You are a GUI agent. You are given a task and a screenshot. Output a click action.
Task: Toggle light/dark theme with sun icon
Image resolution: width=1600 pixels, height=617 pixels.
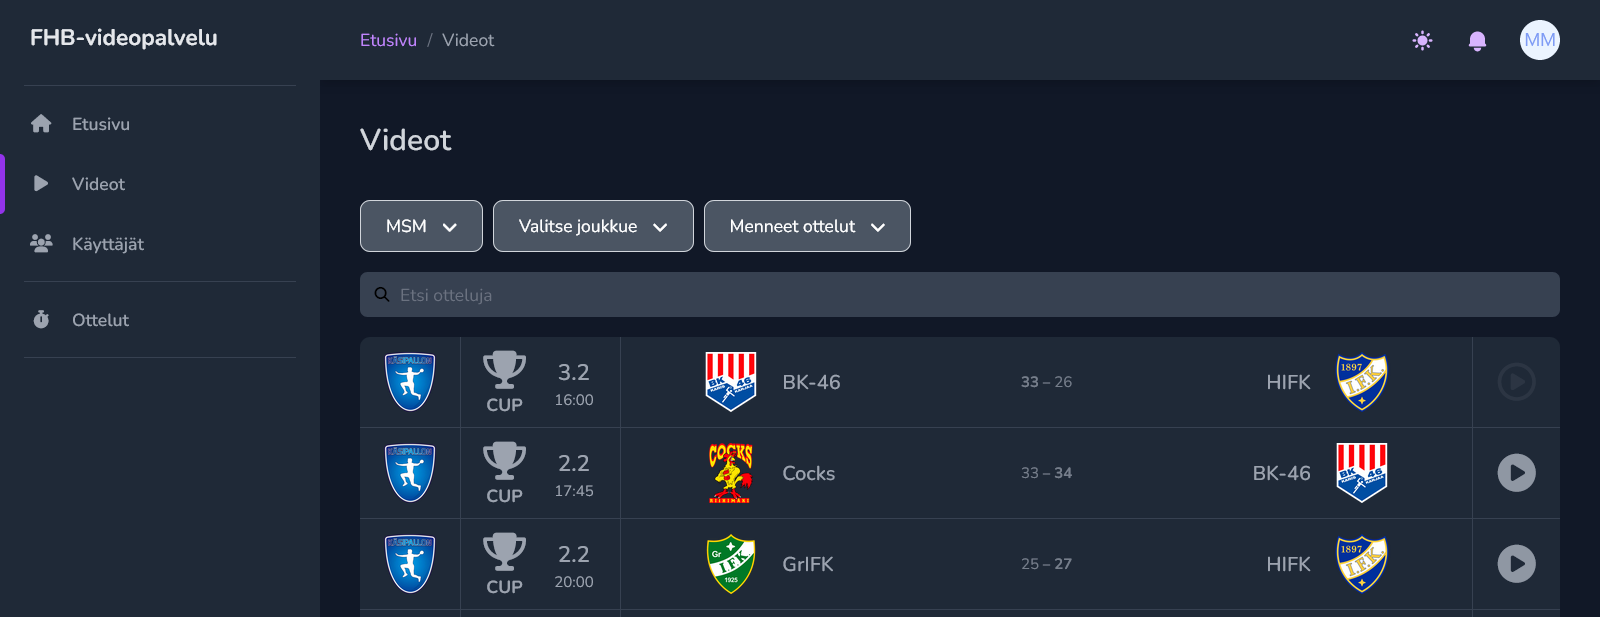click(x=1422, y=40)
